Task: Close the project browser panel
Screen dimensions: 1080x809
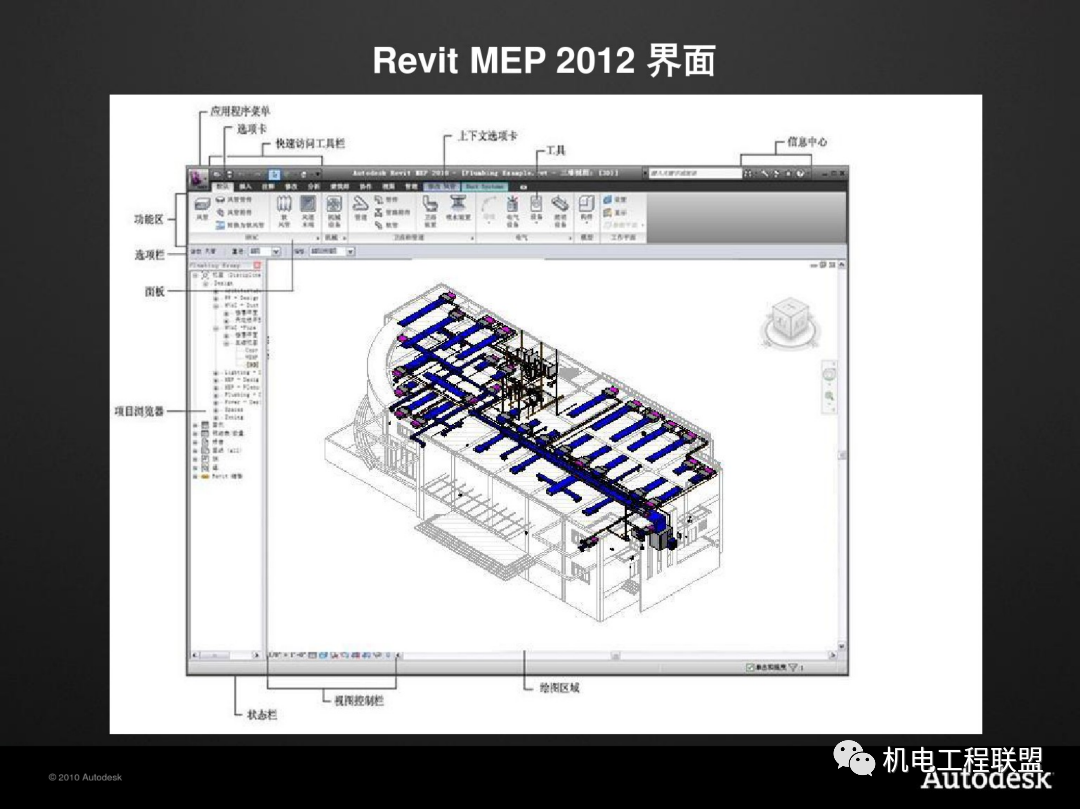Action: coord(257,265)
